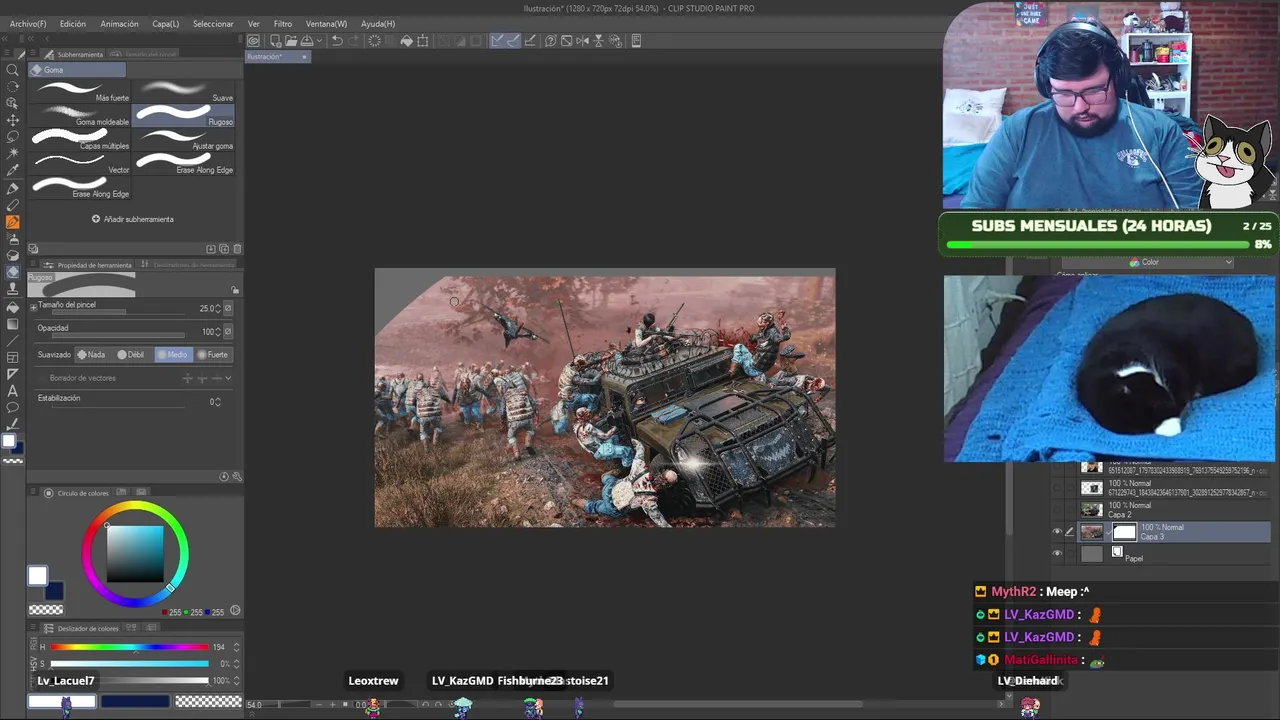Choose the Capas múltiples sub tool
Viewport: 1280px width, 720px height.
pos(80,140)
